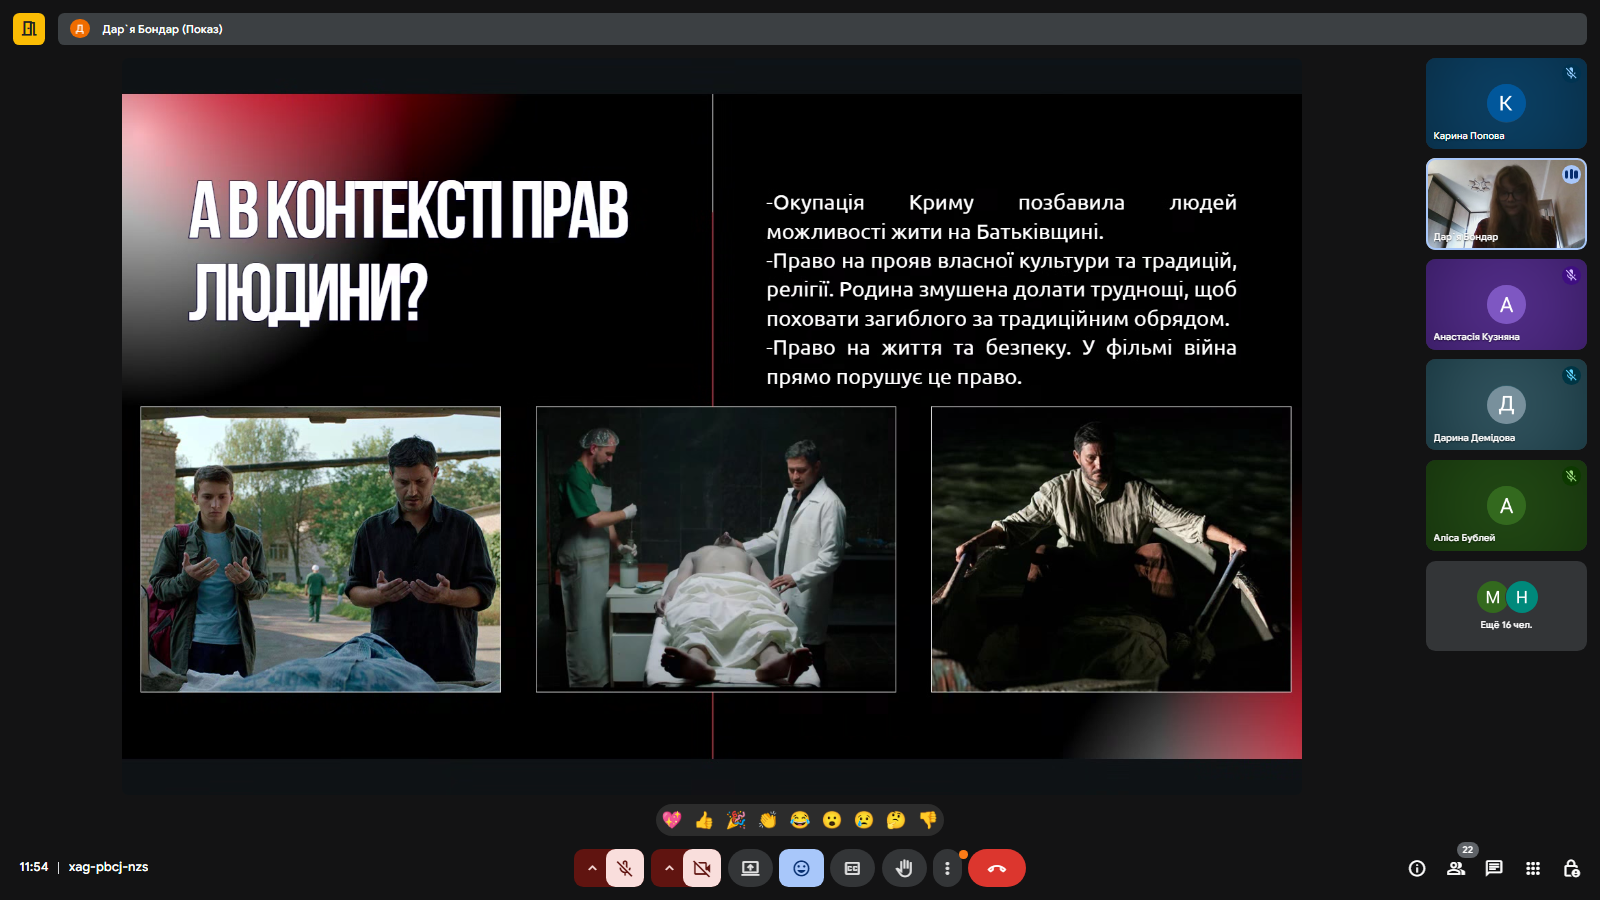Screen dimensions: 1600x900
Task: Raise your hand in the meeting
Action: coord(904,868)
